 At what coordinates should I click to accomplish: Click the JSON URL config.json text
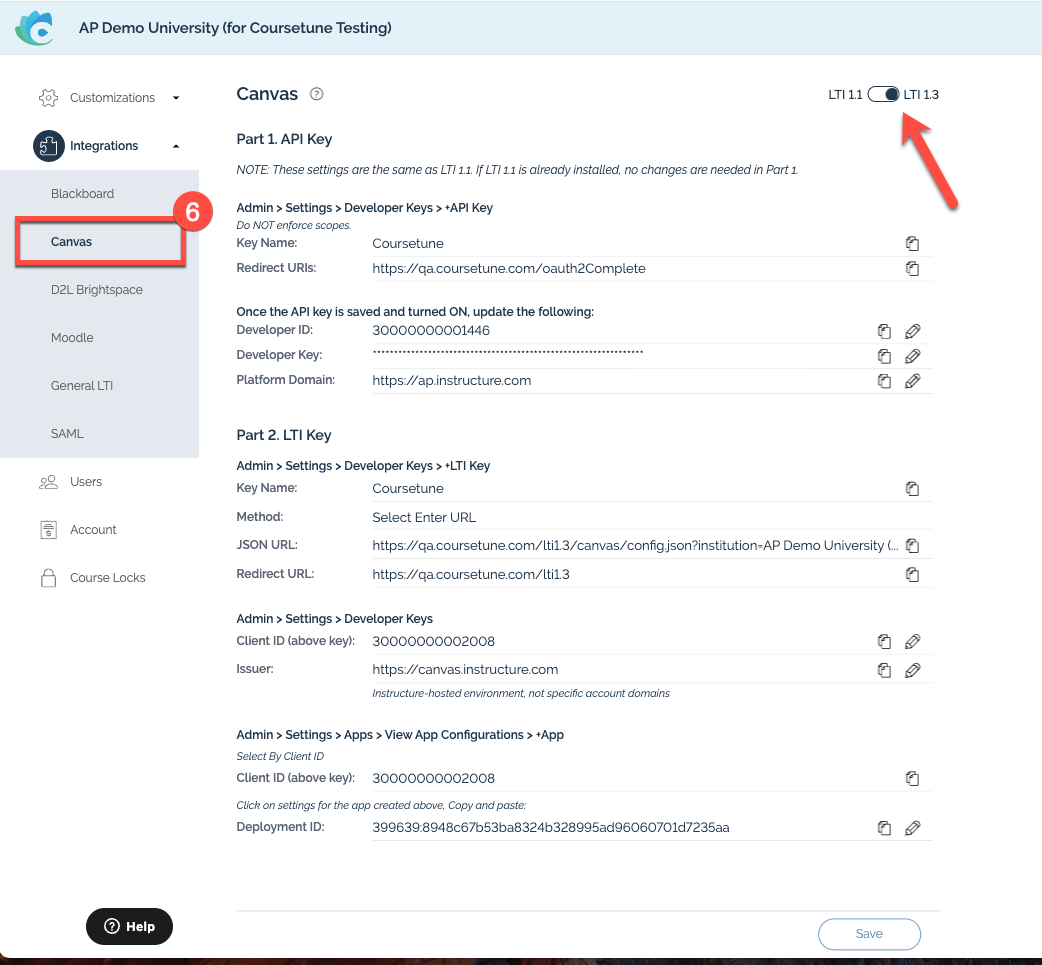click(635, 546)
